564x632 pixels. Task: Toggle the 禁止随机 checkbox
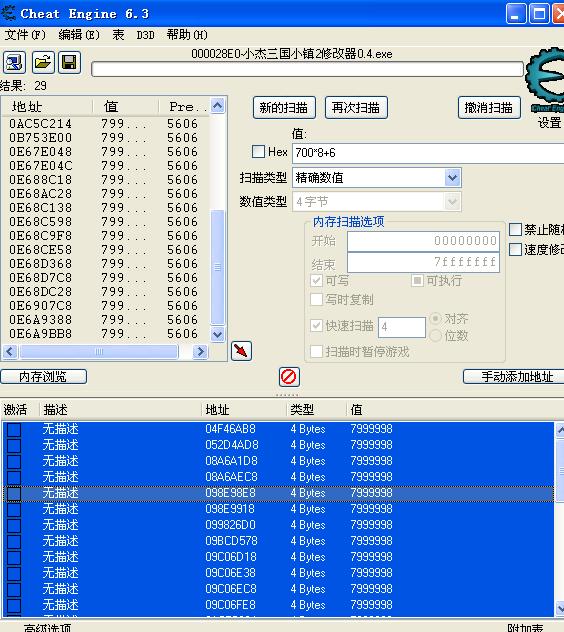tap(515, 230)
